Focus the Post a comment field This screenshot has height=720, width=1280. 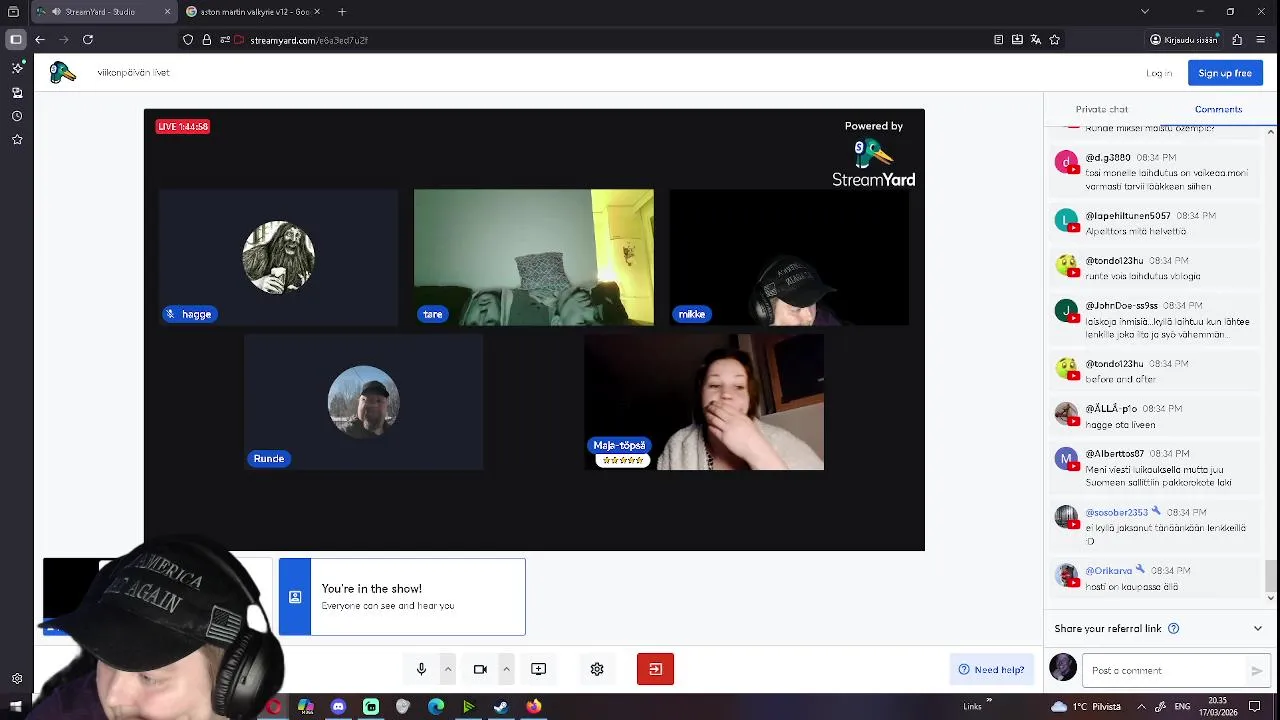pyautogui.click(x=1166, y=671)
